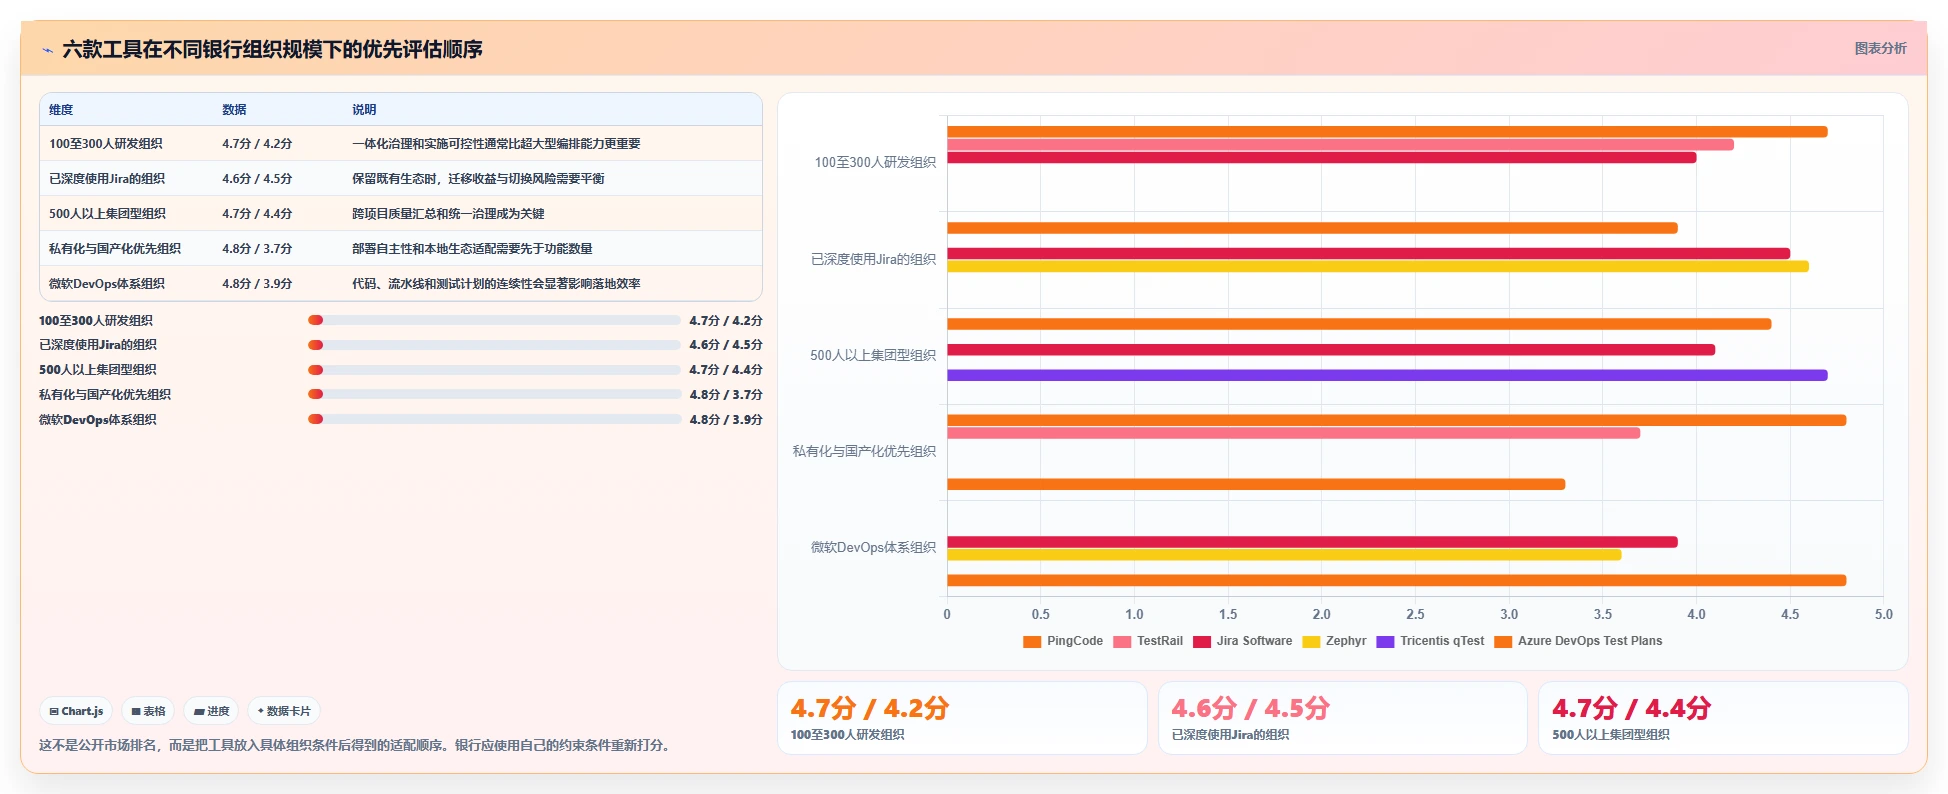1948x794 pixels.
Task: Click table value 4.8分 / 3.7分
Action: pos(257,249)
